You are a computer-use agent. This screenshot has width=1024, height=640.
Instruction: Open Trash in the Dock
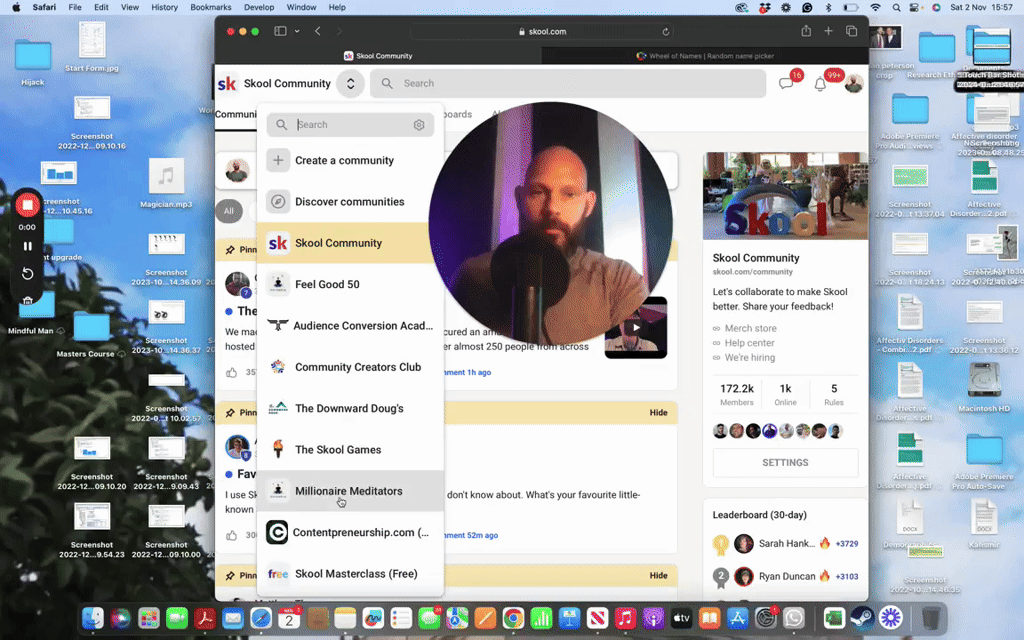click(x=931, y=618)
